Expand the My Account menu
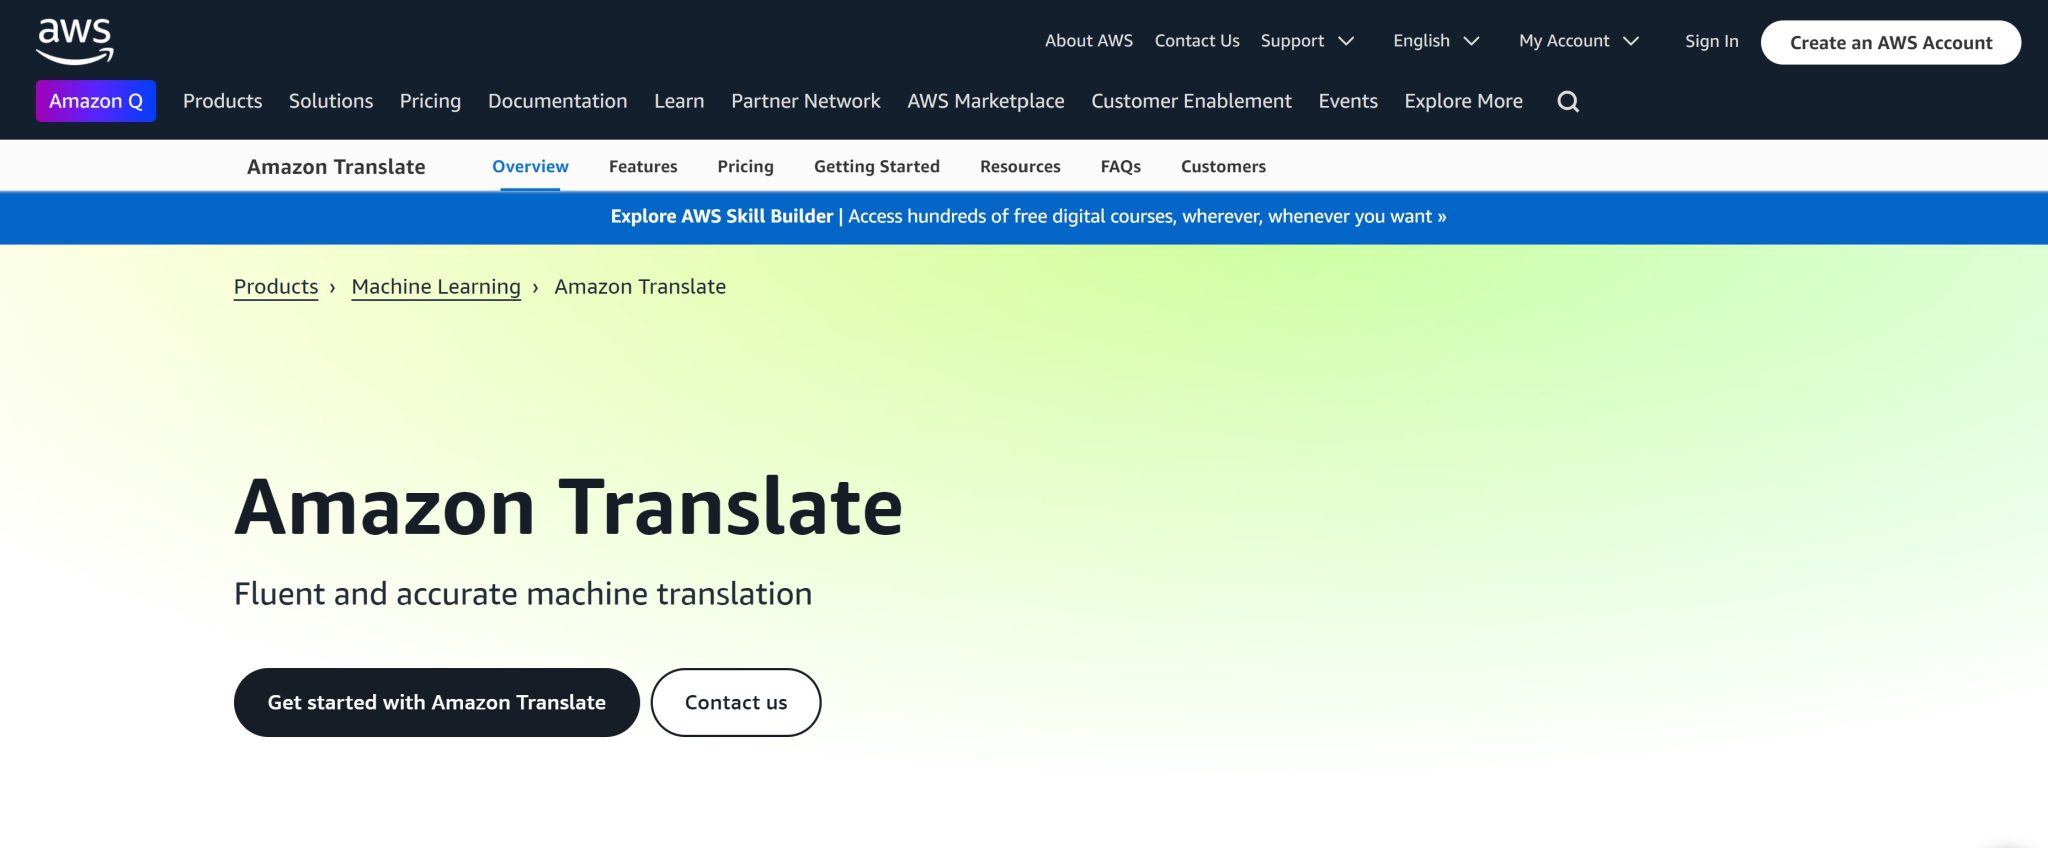The width and height of the screenshot is (2048, 848). point(1579,41)
